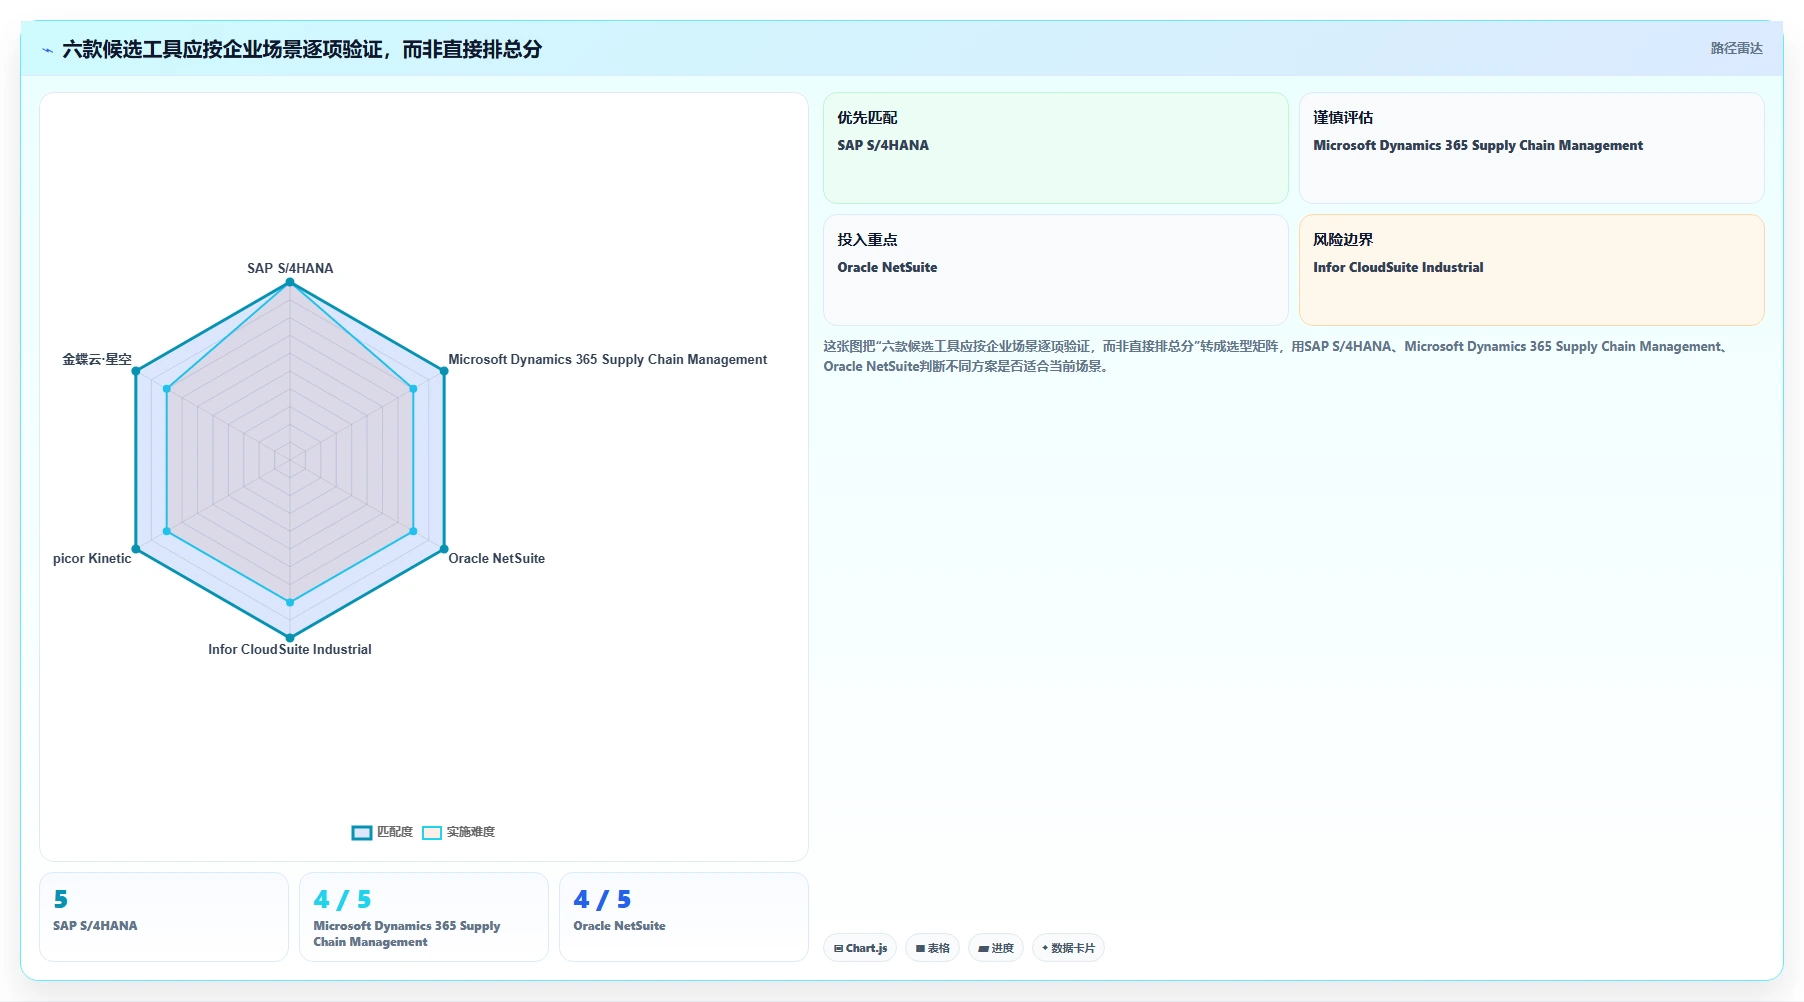This screenshot has width=1804, height=1002.
Task: Click the 实施难度 data point on the Infor CloudSuite axis
Action: (290, 602)
